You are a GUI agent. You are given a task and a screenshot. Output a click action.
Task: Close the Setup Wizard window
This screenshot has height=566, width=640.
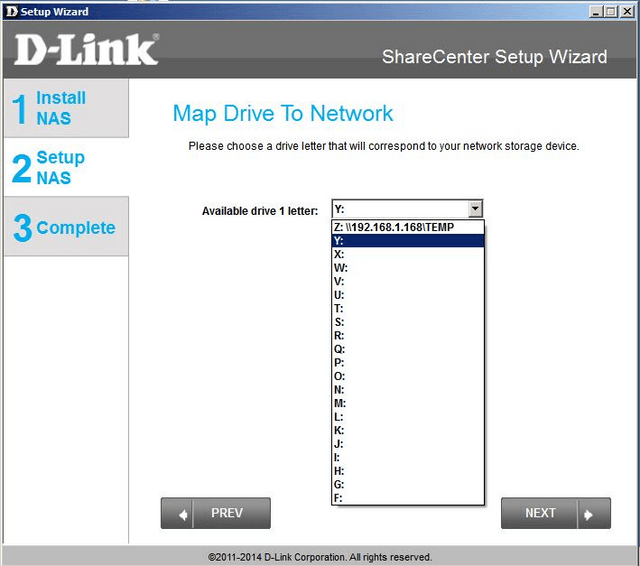[x=627, y=11]
